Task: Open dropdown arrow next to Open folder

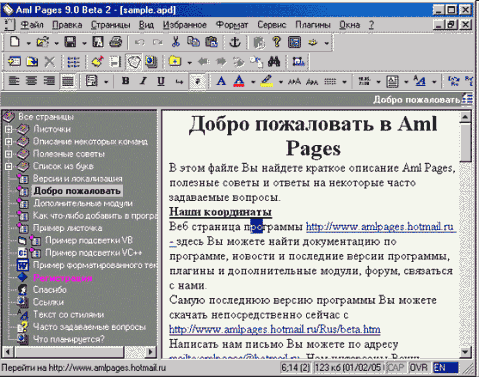Action: tap(56, 43)
